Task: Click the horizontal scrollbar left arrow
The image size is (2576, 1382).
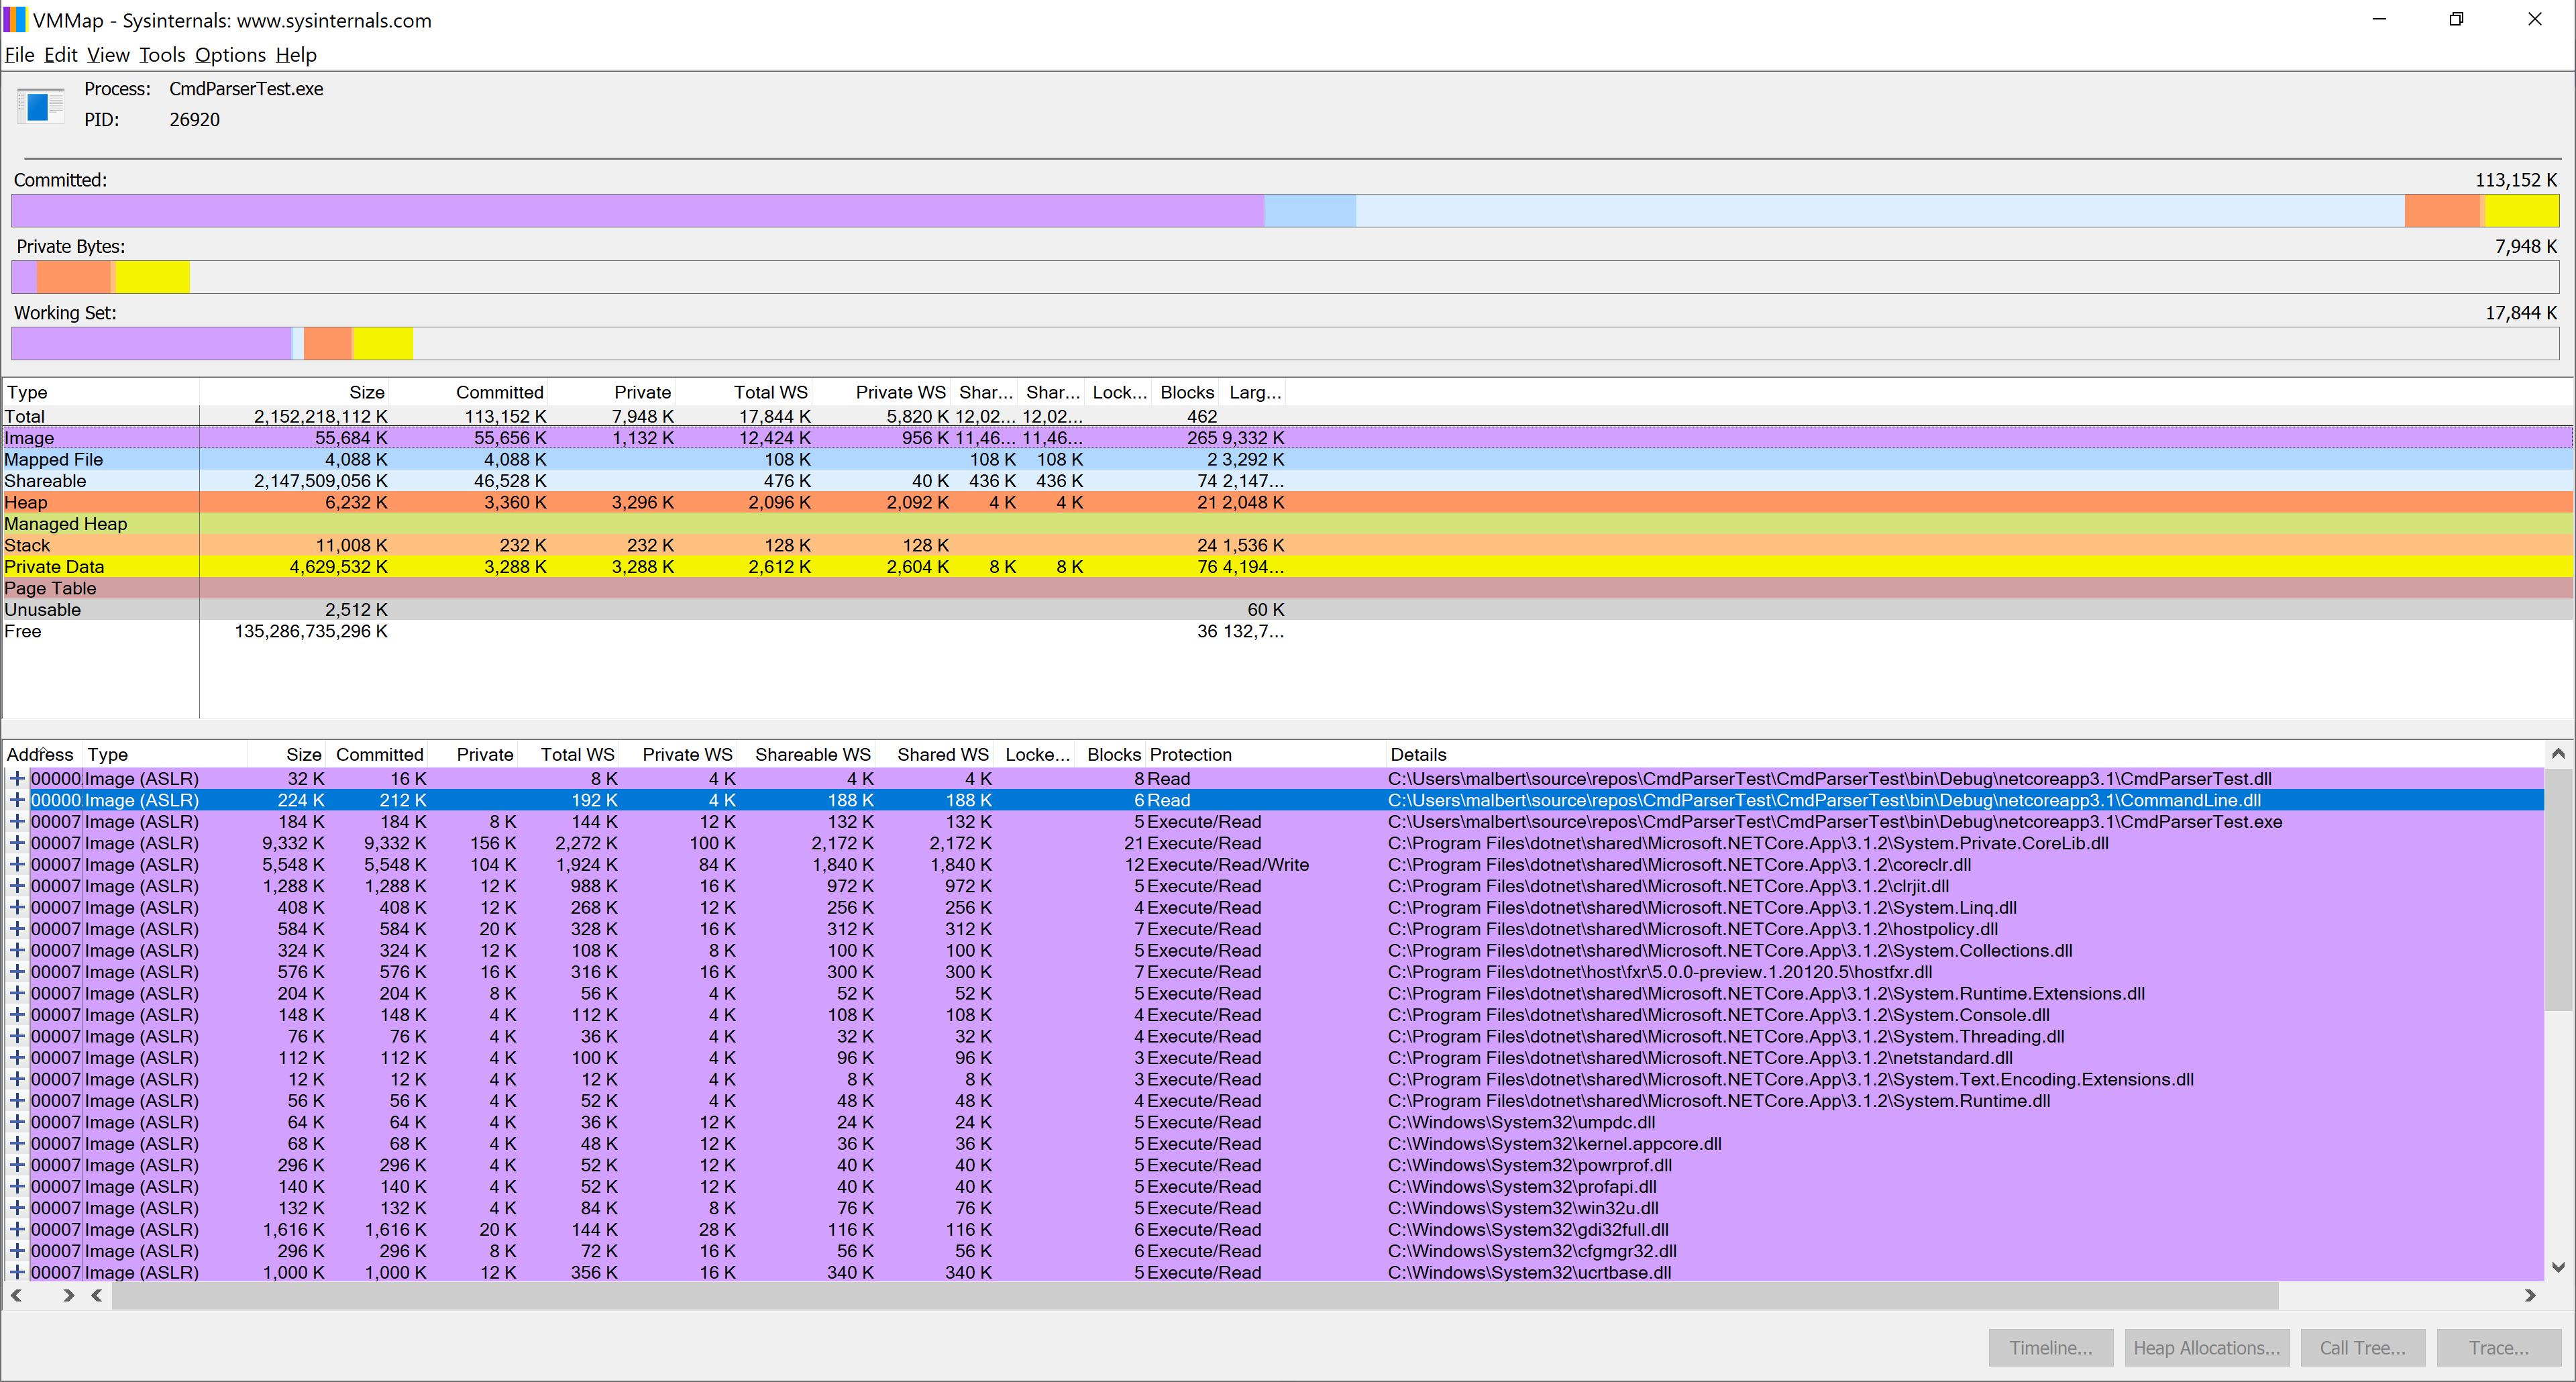Action: [x=97, y=1295]
